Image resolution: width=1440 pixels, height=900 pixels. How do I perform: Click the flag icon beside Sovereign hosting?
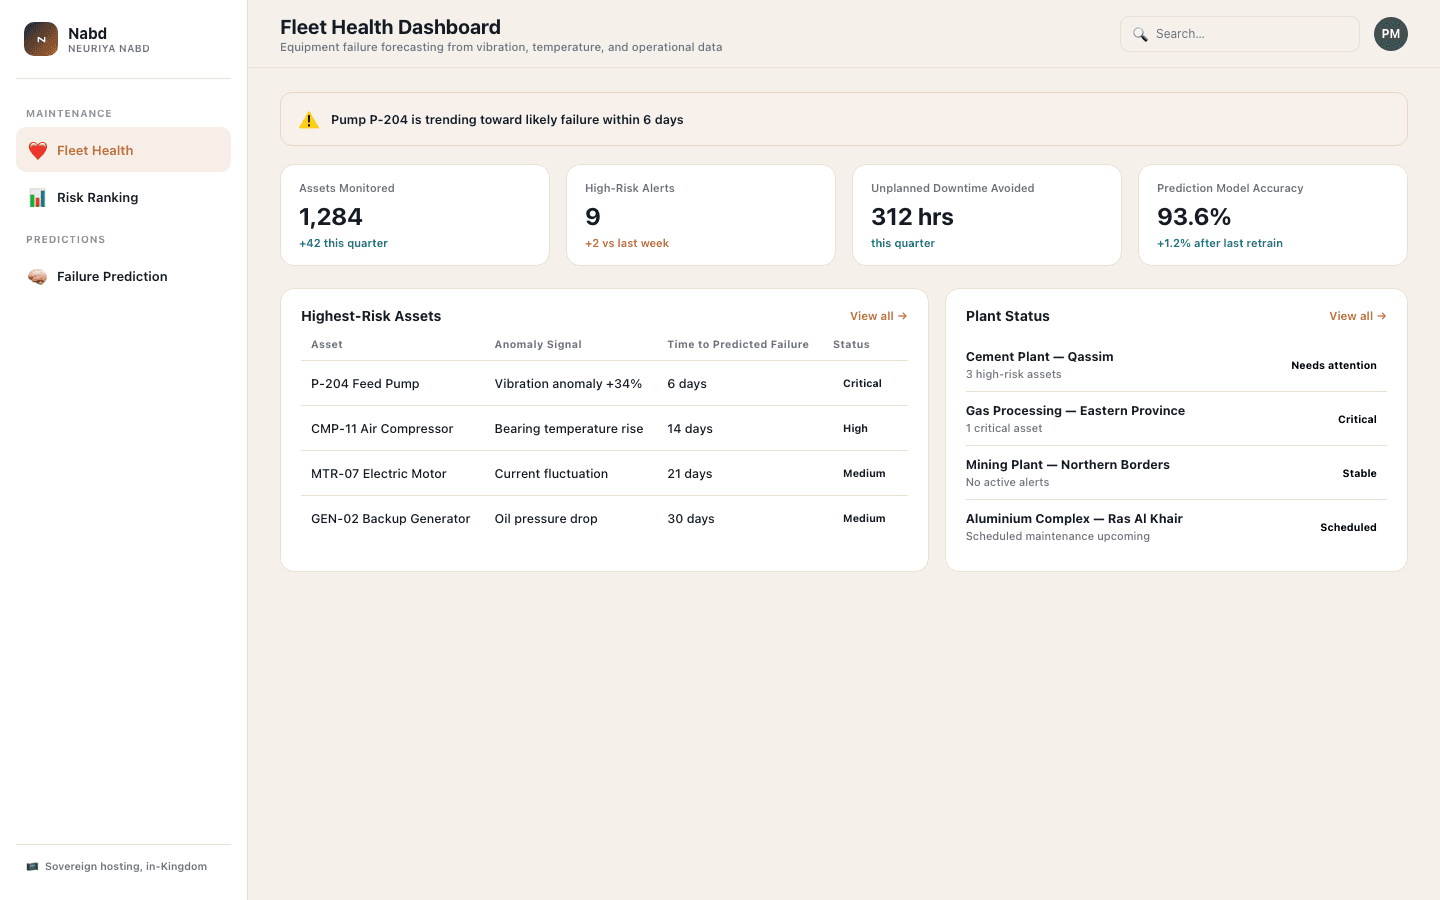(32, 866)
